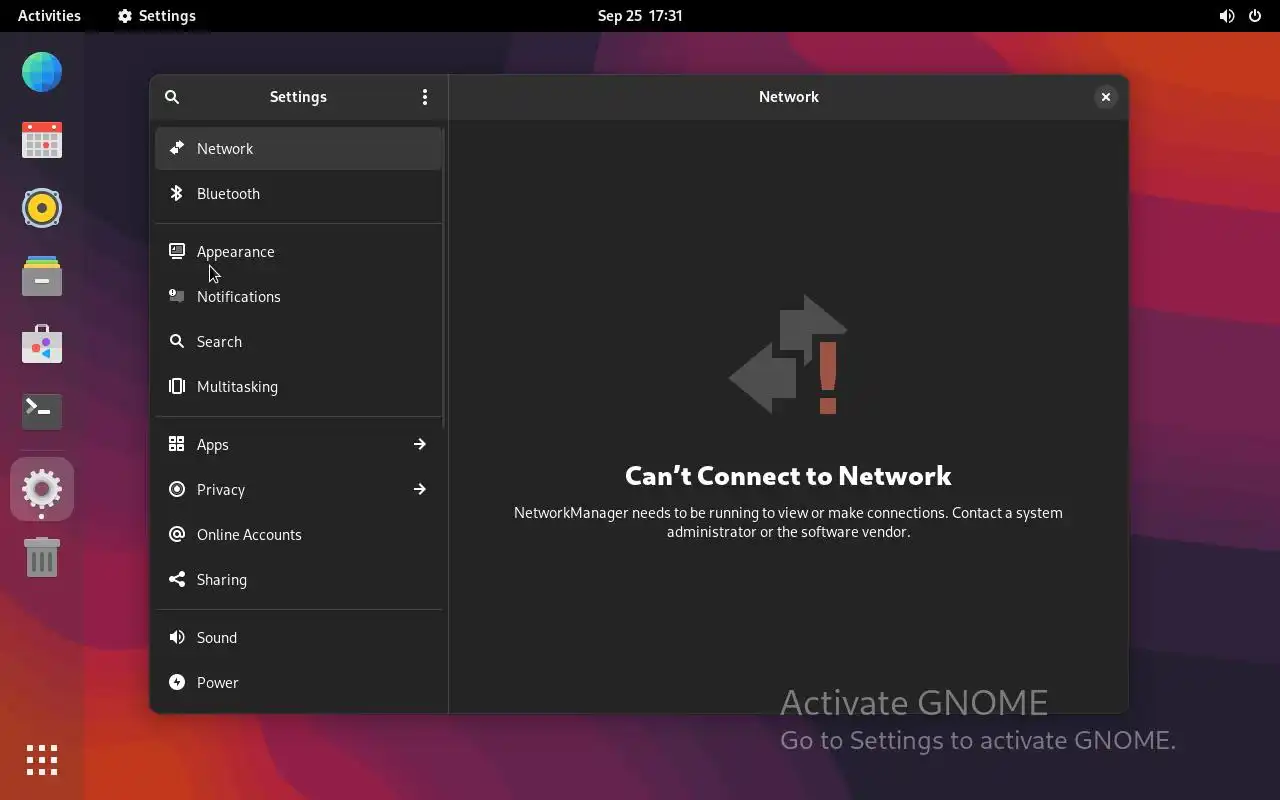Open the Calendar app in the dock
Viewport: 1280px width, 800px height.
coord(42,140)
